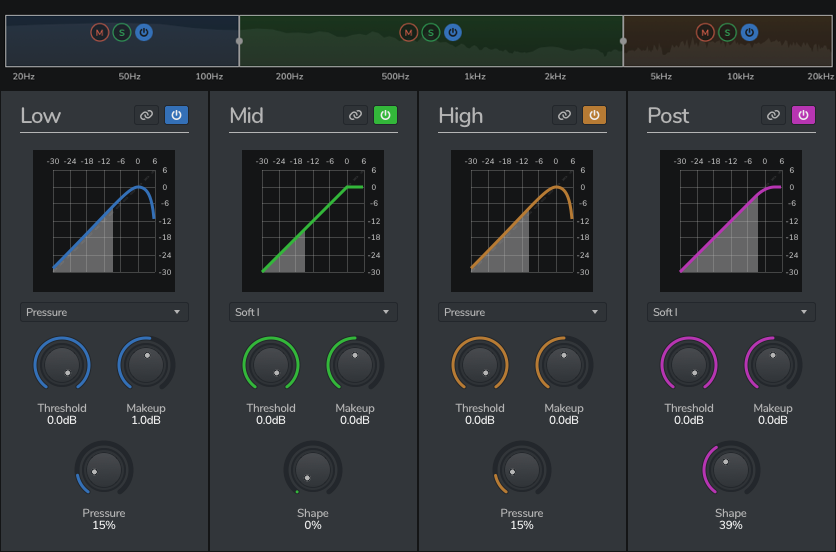Screen dimensions: 836x552
Task: Solo the low frequency band
Action: tap(121, 33)
